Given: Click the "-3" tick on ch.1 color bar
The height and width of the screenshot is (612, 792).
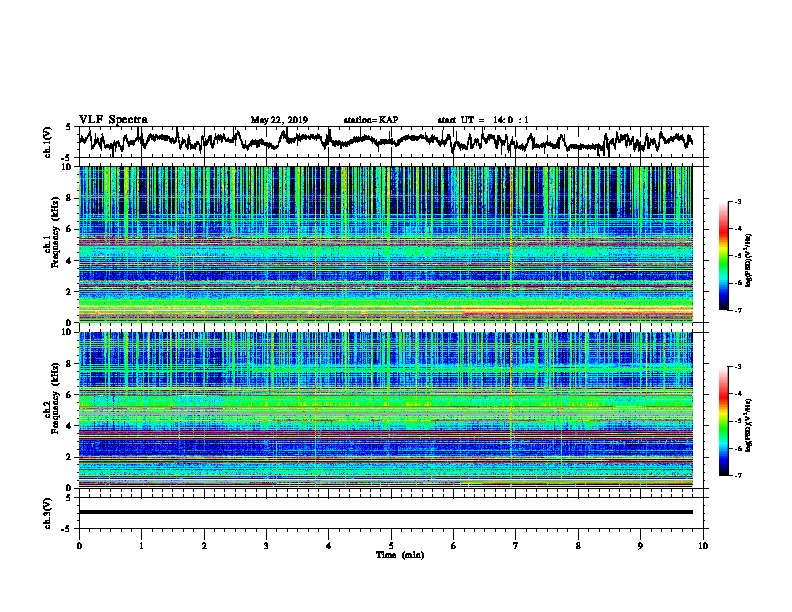Looking at the screenshot, I should tap(738, 201).
